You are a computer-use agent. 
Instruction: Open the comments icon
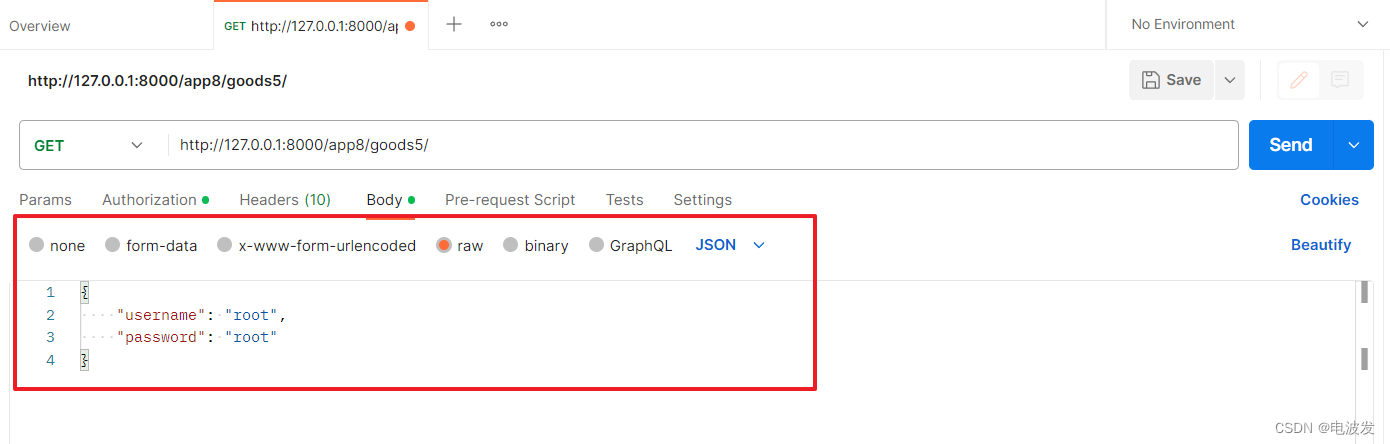click(x=1341, y=80)
